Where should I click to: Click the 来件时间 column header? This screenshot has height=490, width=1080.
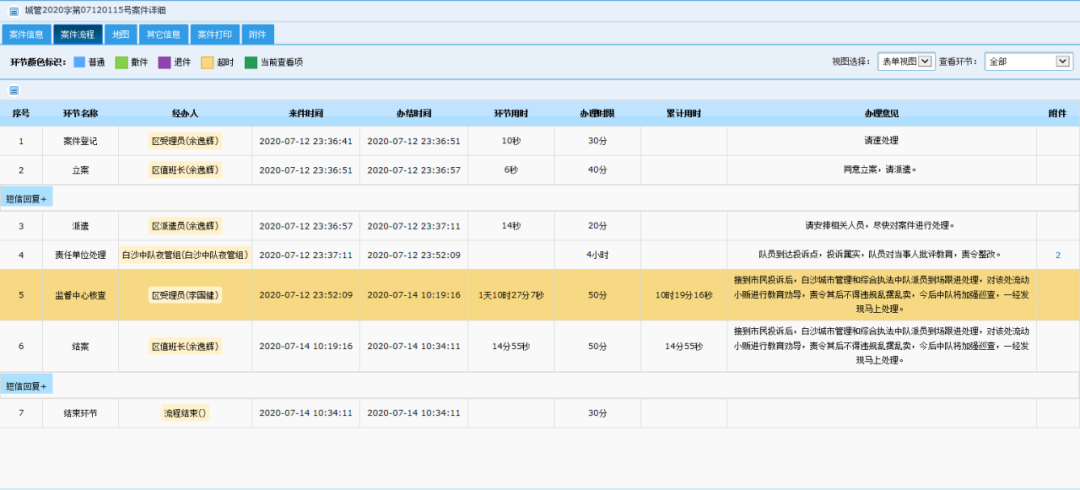(x=306, y=113)
